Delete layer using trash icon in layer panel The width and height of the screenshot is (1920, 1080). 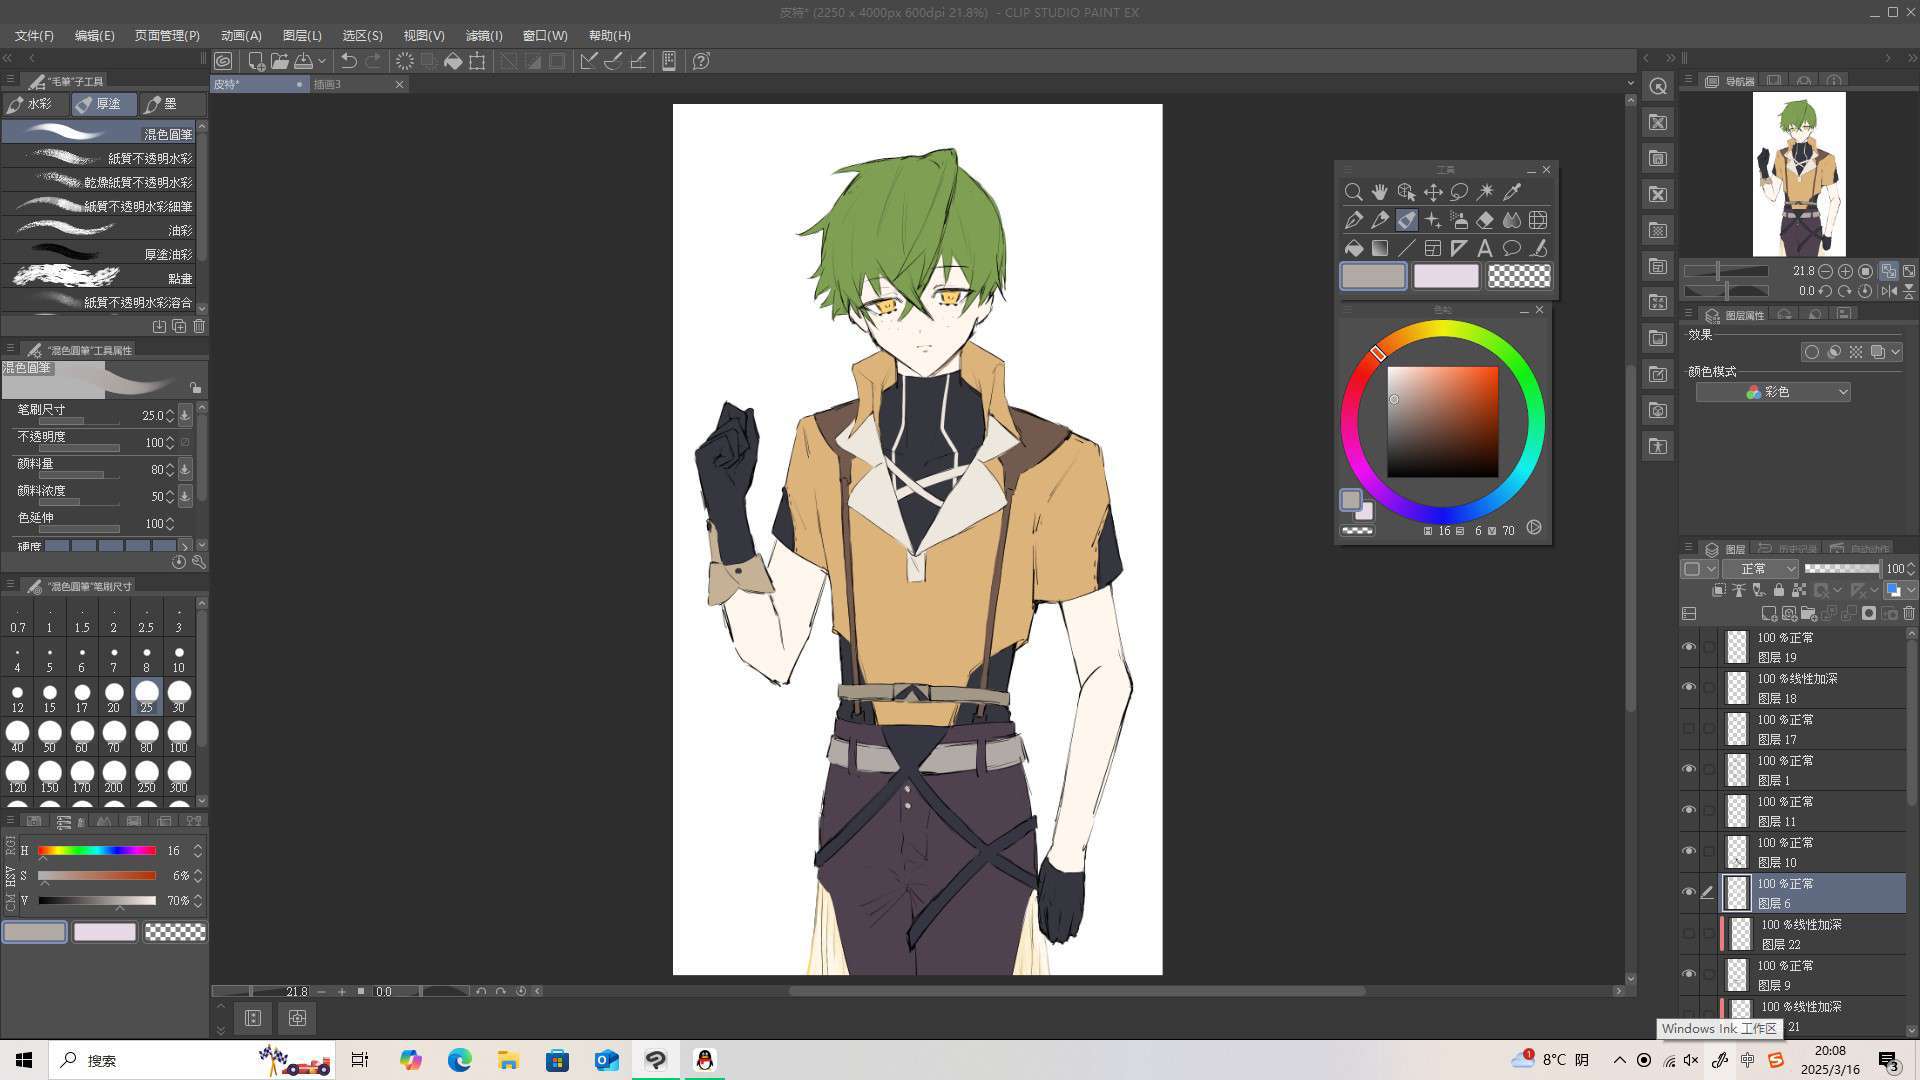pyautogui.click(x=1909, y=613)
